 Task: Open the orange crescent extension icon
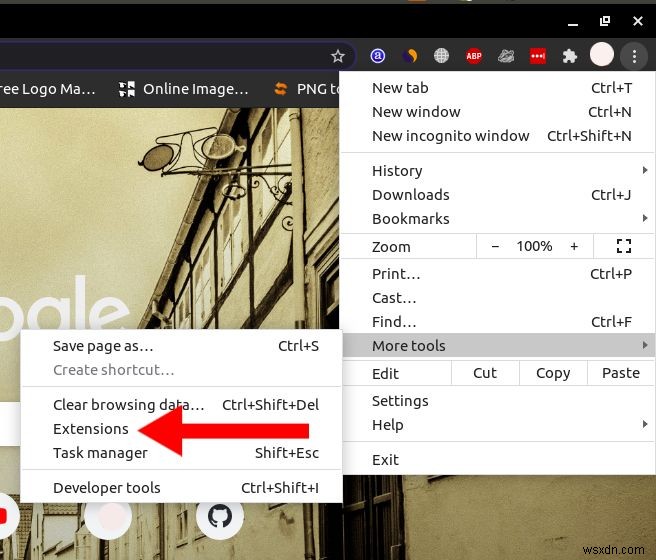(x=410, y=56)
